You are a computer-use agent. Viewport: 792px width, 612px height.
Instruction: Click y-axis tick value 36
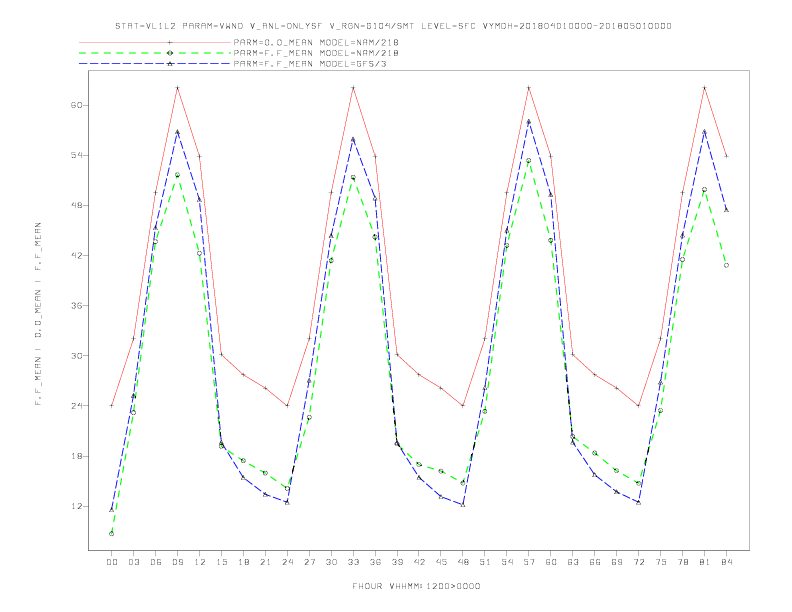coord(76,305)
